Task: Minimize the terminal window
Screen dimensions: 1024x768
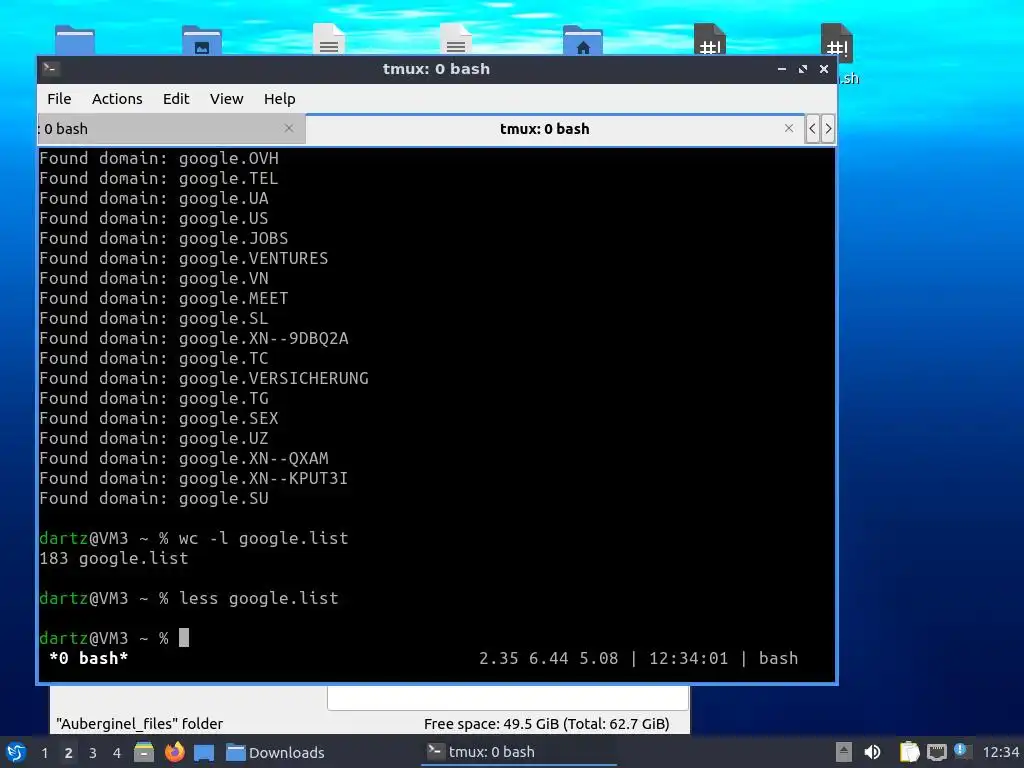Action: [782, 69]
